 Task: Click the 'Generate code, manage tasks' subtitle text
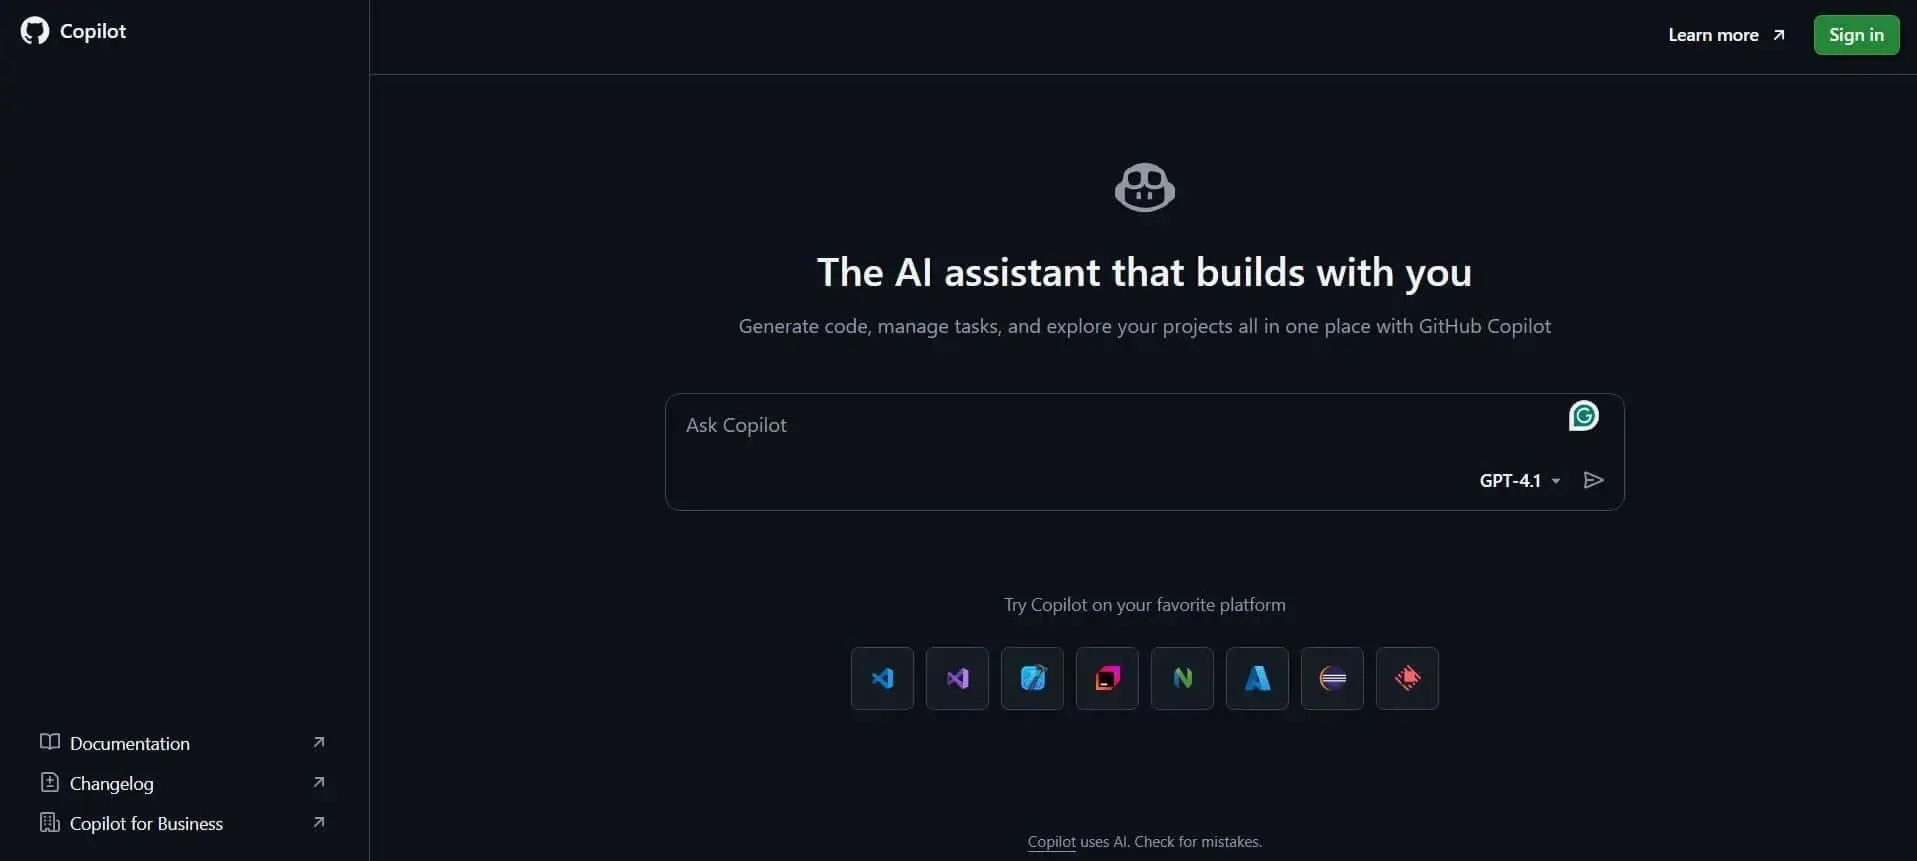click(x=1144, y=326)
